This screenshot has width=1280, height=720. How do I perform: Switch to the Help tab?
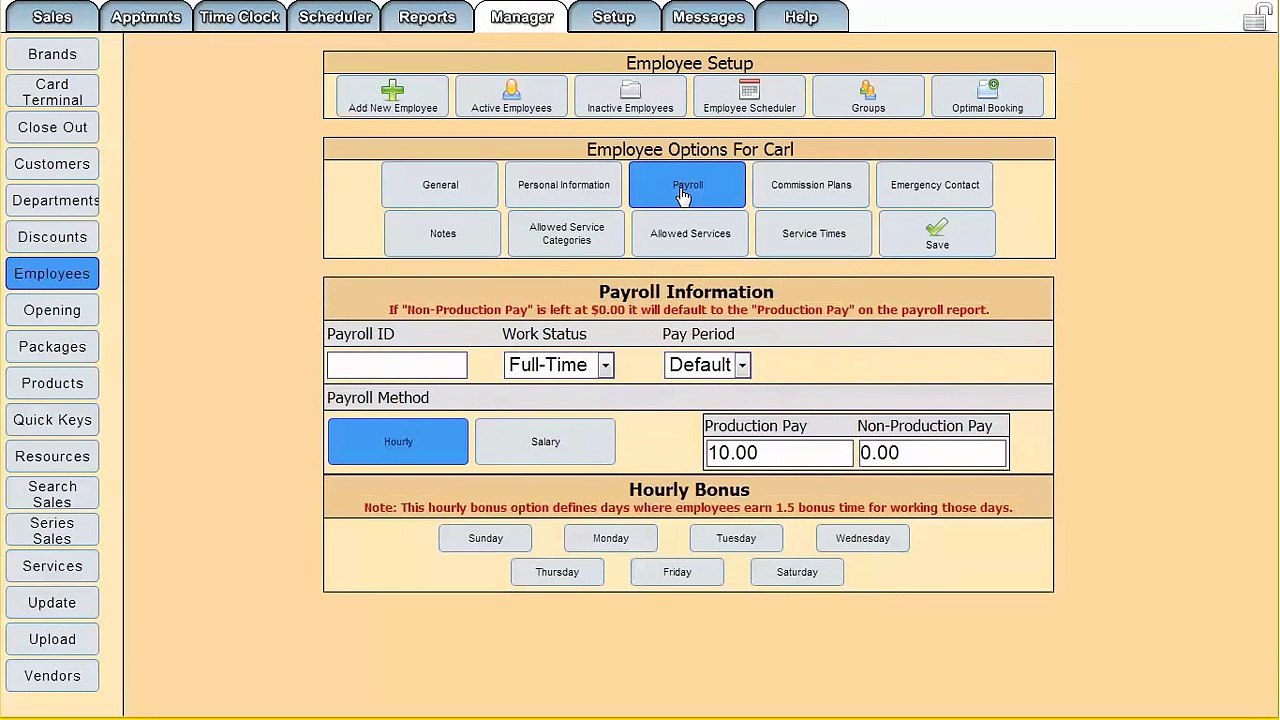[801, 17]
